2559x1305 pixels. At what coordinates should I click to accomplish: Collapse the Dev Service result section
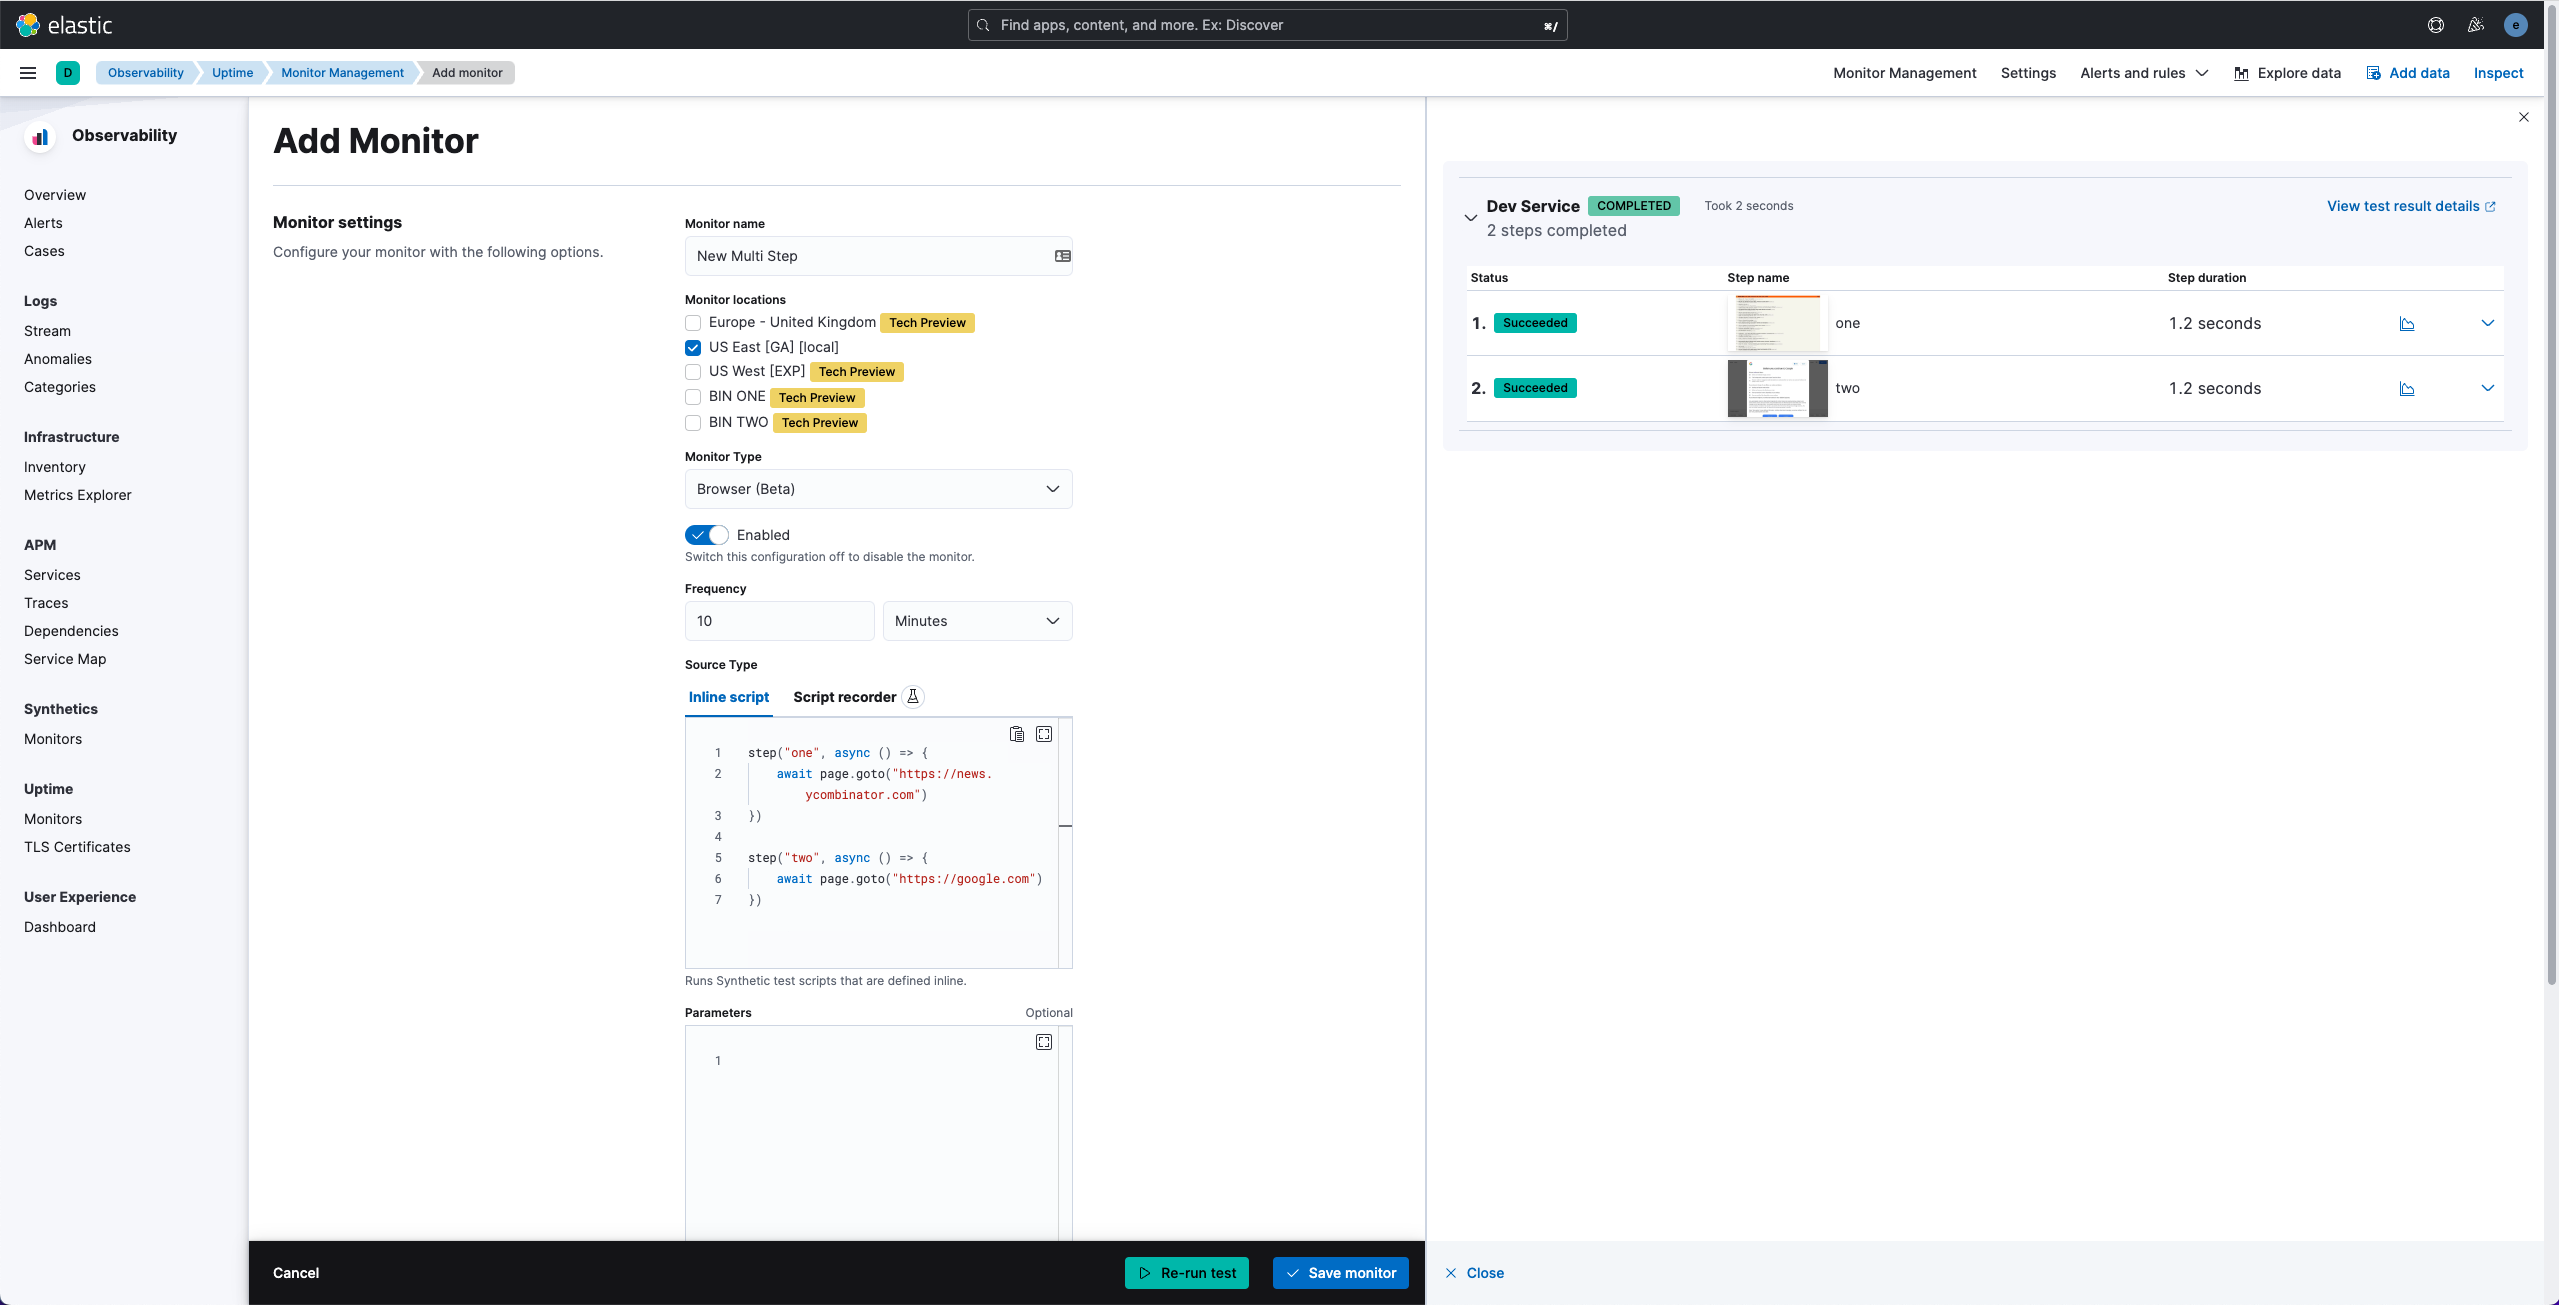[1470, 217]
